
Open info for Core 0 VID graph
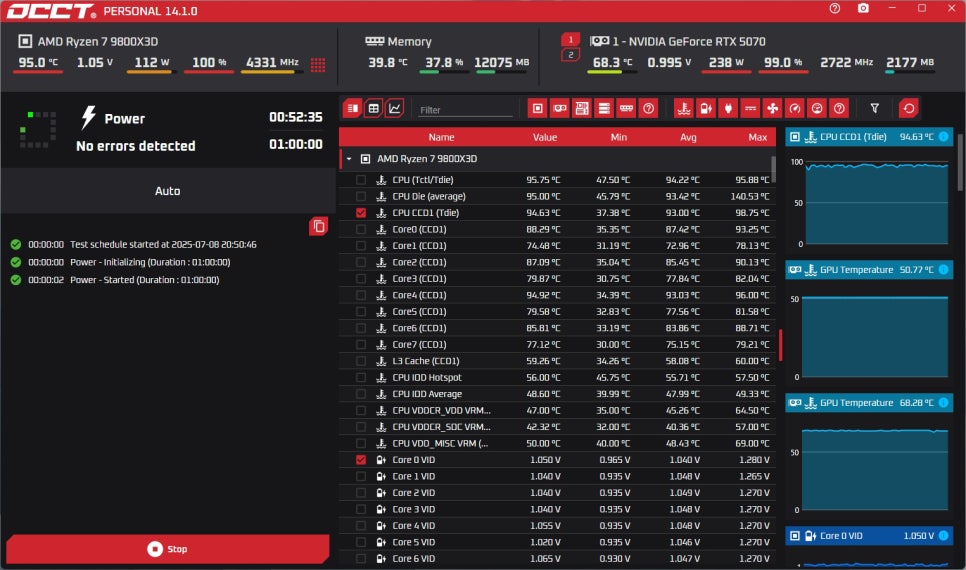click(x=943, y=536)
